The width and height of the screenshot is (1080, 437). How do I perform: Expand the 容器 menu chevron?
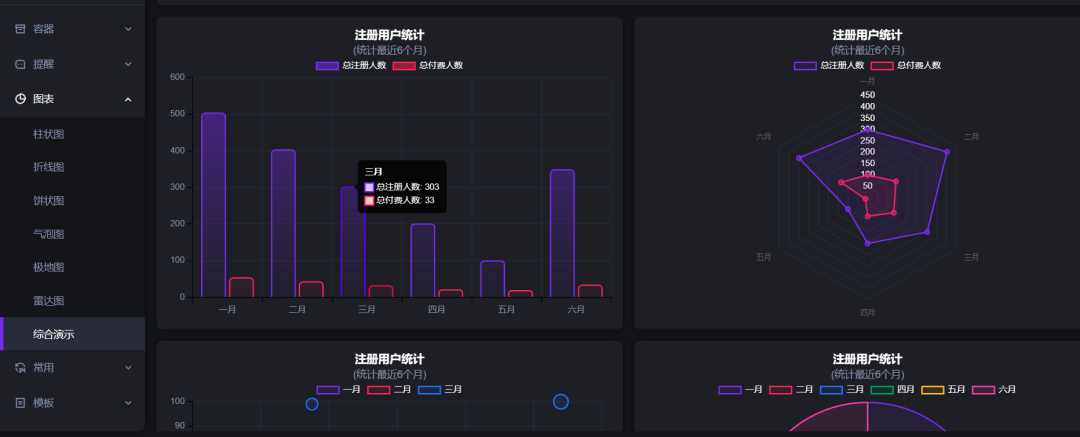pos(128,29)
